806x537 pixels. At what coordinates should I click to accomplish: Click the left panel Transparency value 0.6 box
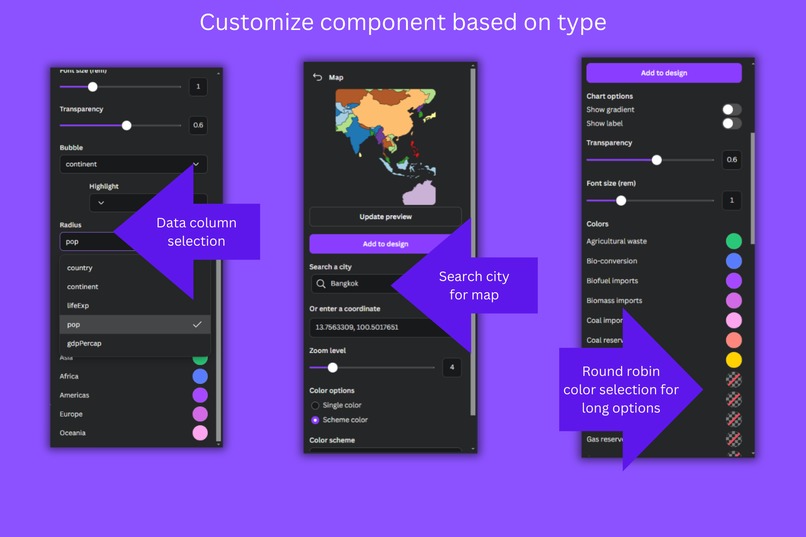coord(198,125)
